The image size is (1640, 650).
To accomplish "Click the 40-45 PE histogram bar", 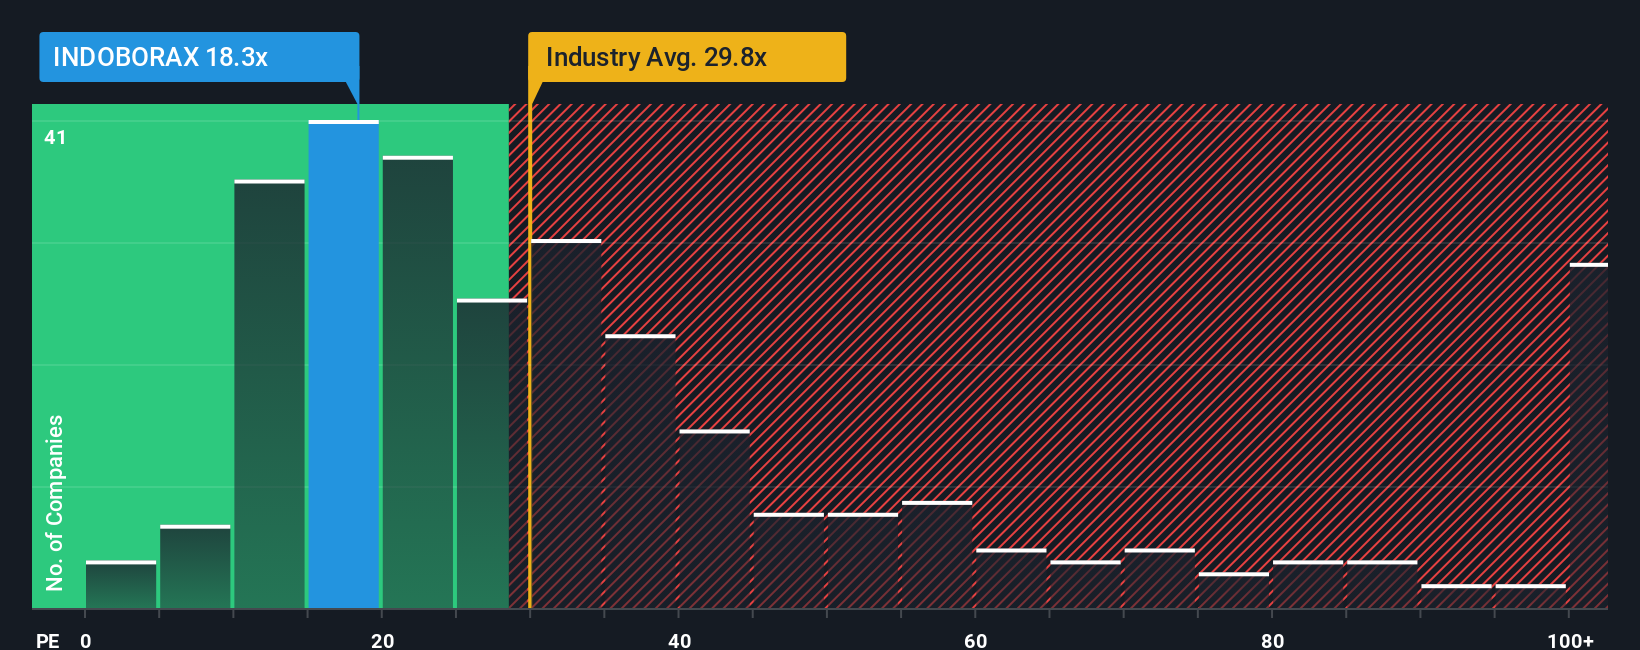I will (714, 519).
